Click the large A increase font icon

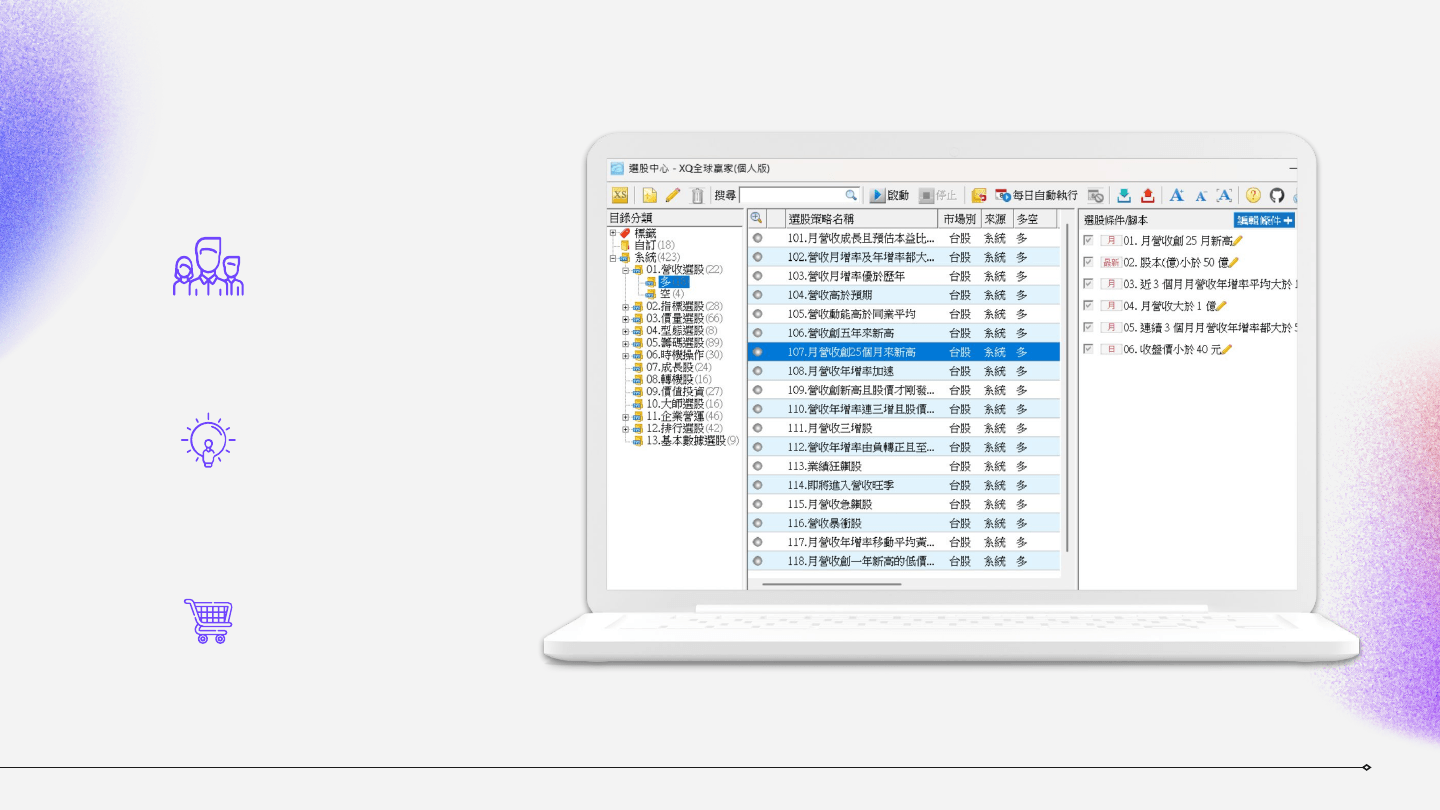1177,195
